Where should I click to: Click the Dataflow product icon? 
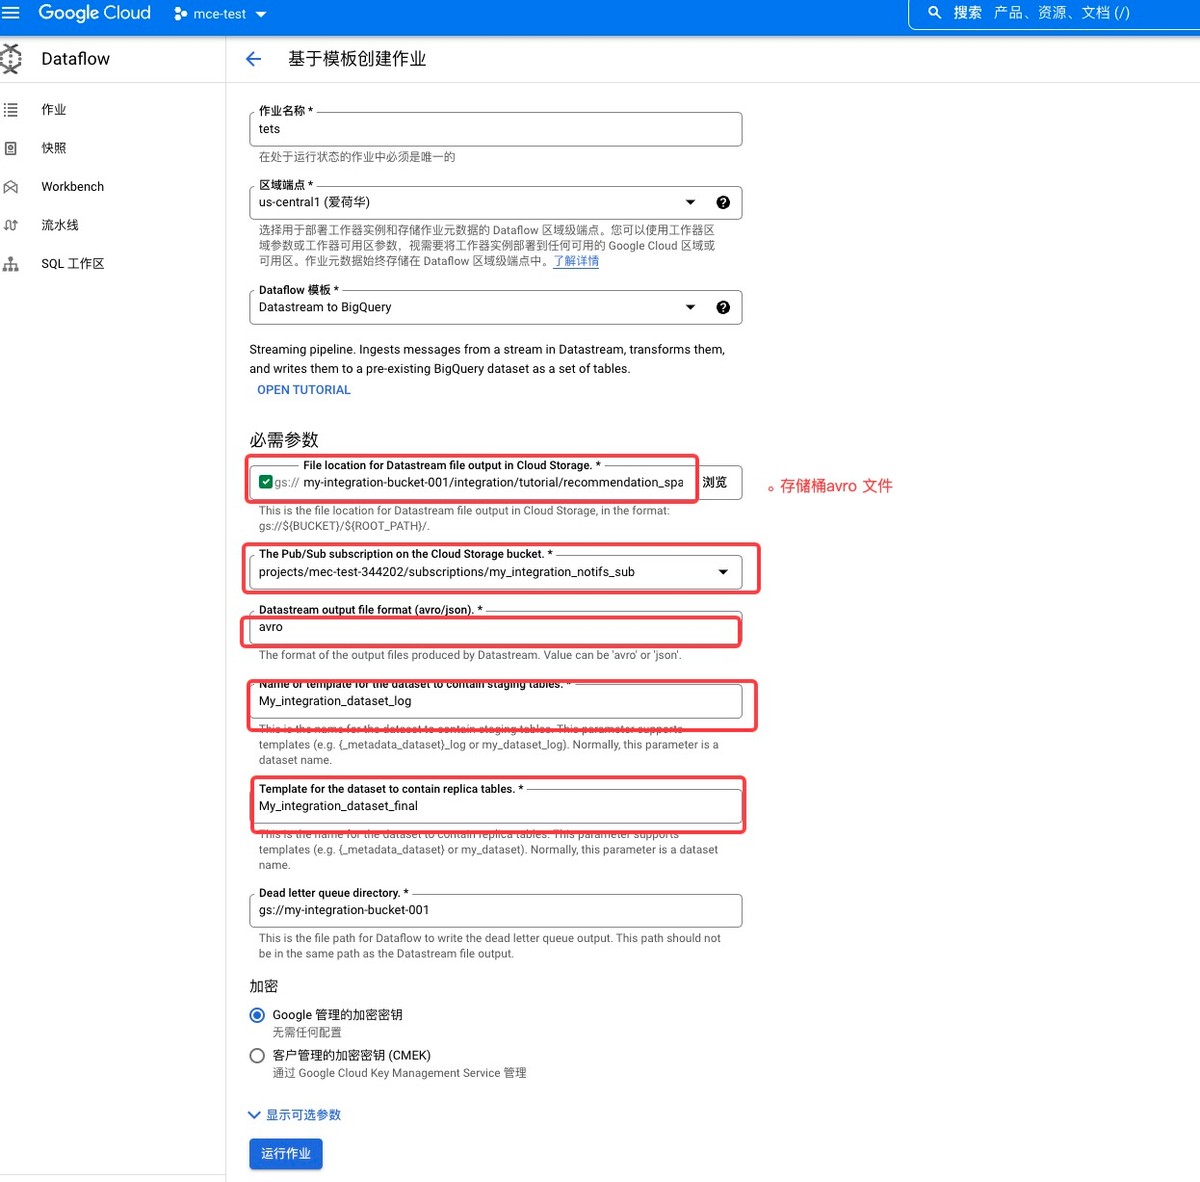[x=11, y=59]
